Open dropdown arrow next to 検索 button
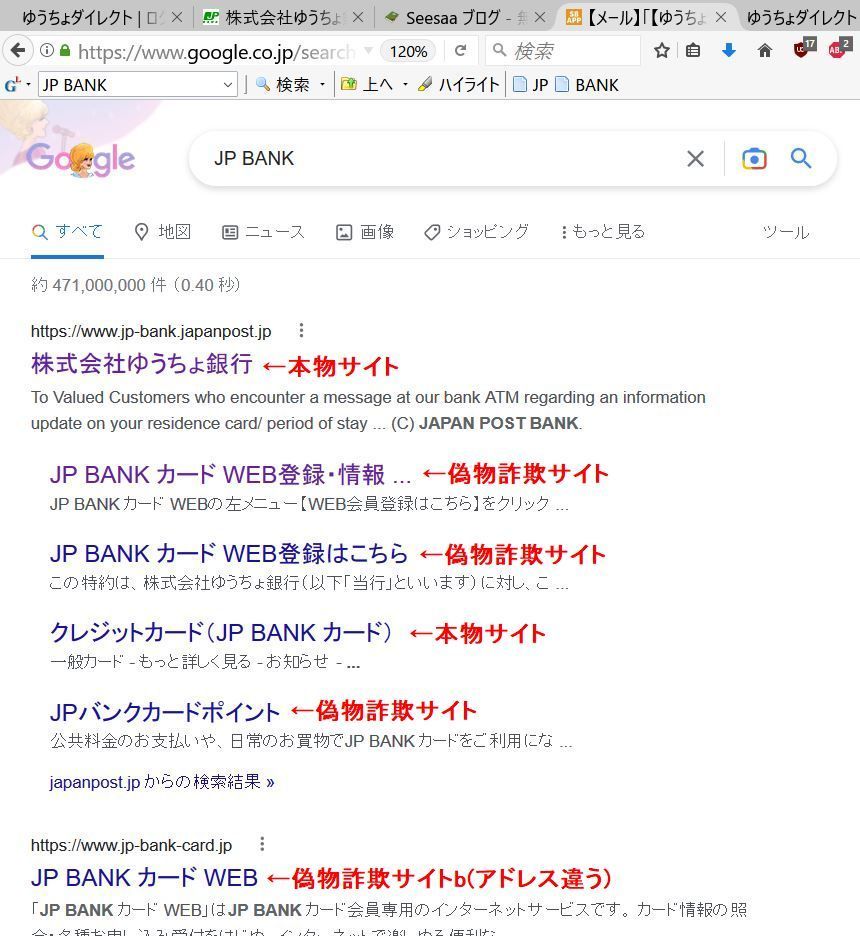 click(x=323, y=85)
